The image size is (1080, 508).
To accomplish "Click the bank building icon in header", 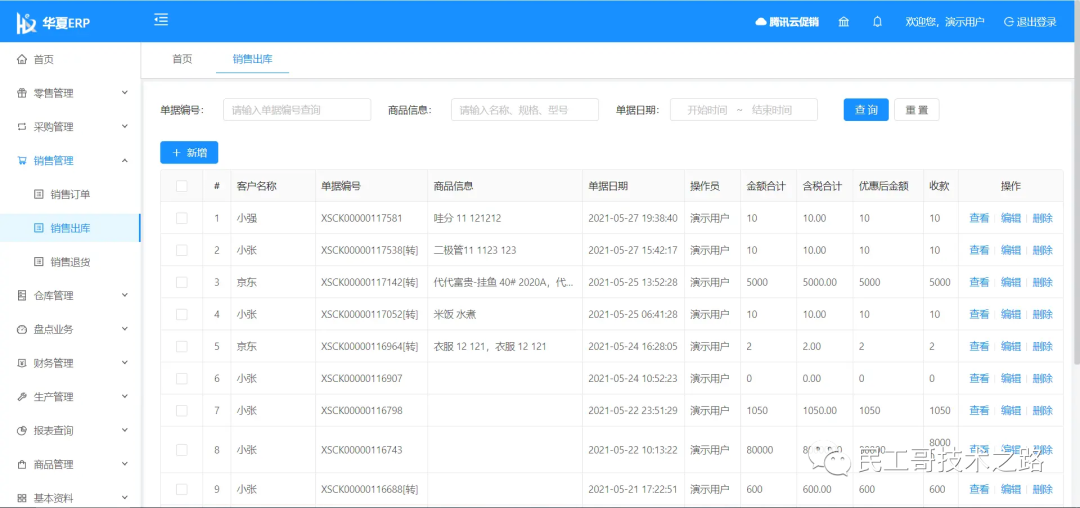I will 844,21.
